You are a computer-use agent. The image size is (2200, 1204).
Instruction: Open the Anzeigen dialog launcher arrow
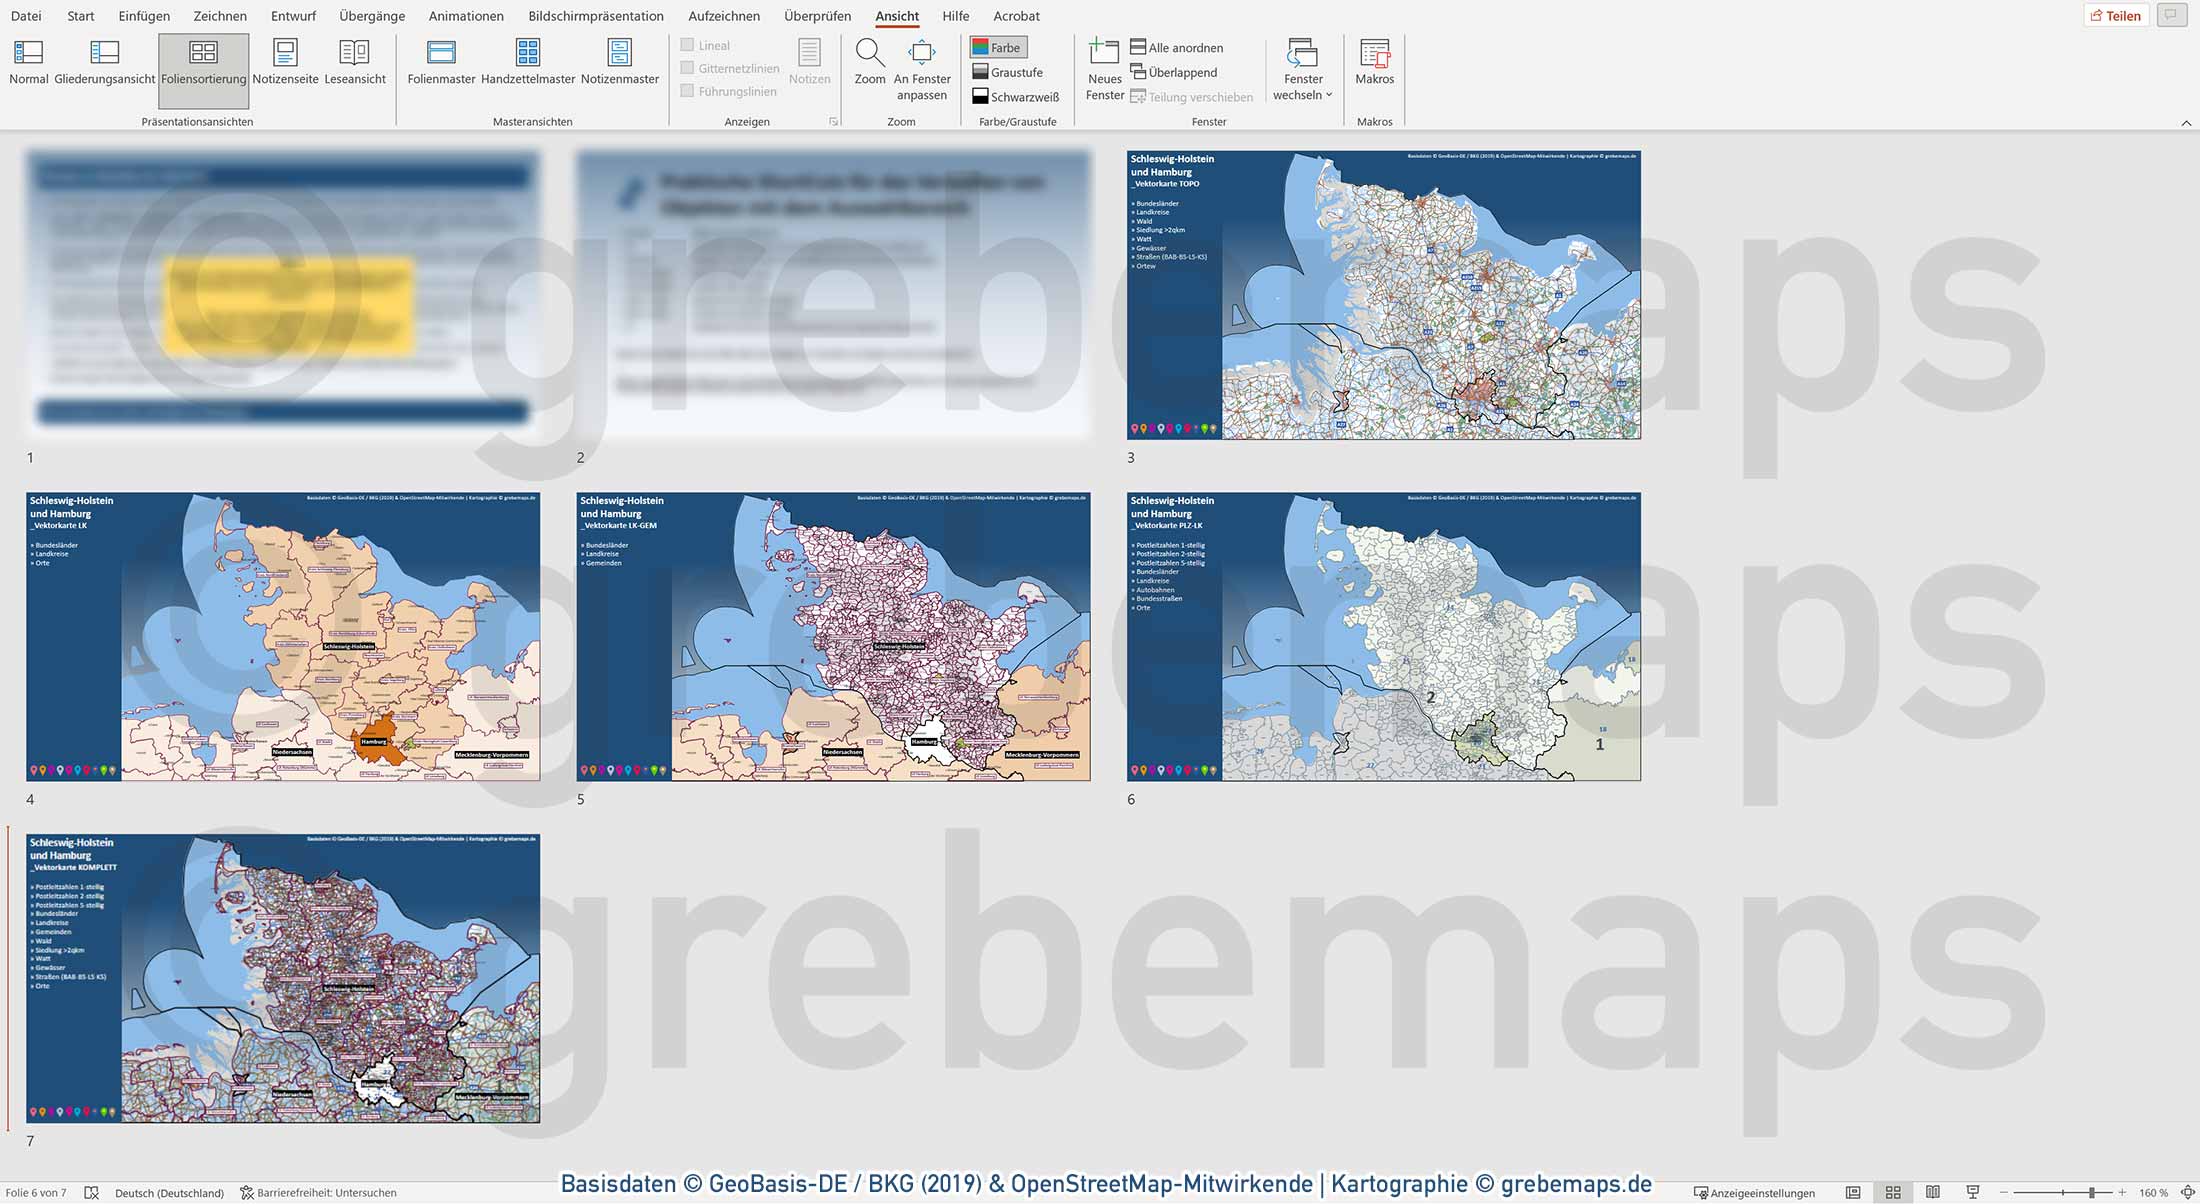pyautogui.click(x=833, y=120)
